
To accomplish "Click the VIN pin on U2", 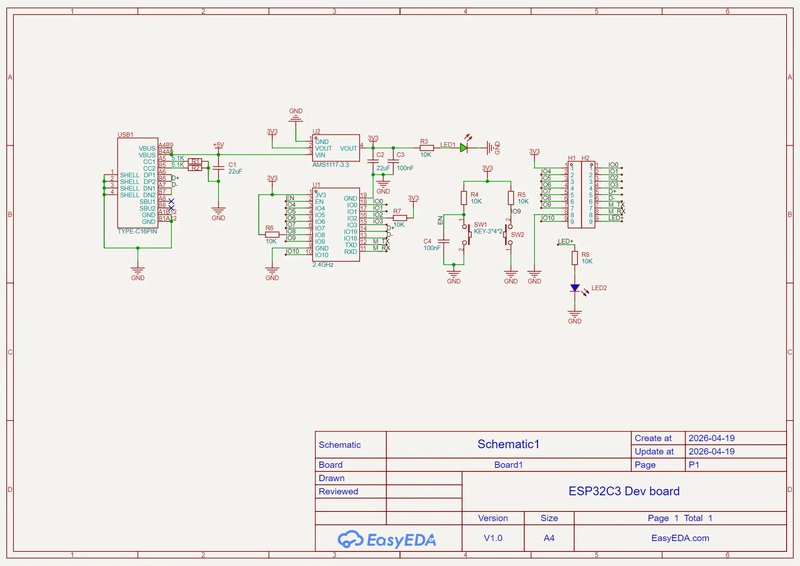I will (320, 155).
